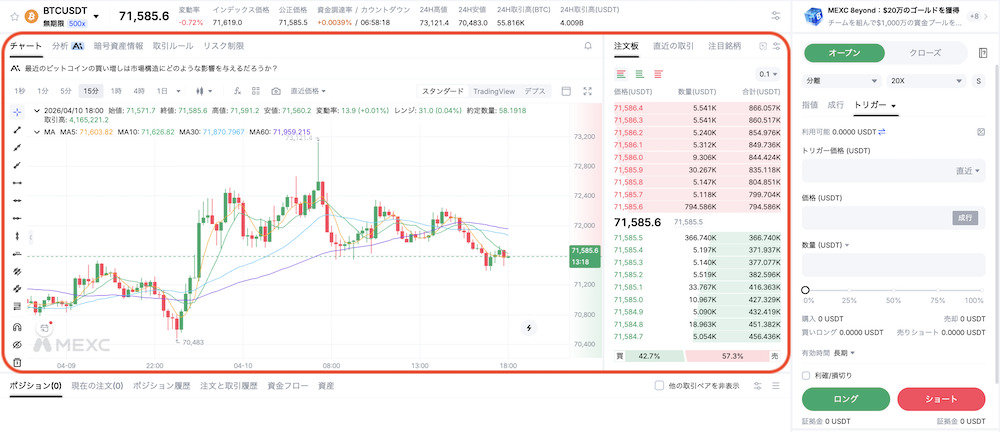Open order book settings sliders icon
Screen dimensions: 1000x432
tap(777, 46)
